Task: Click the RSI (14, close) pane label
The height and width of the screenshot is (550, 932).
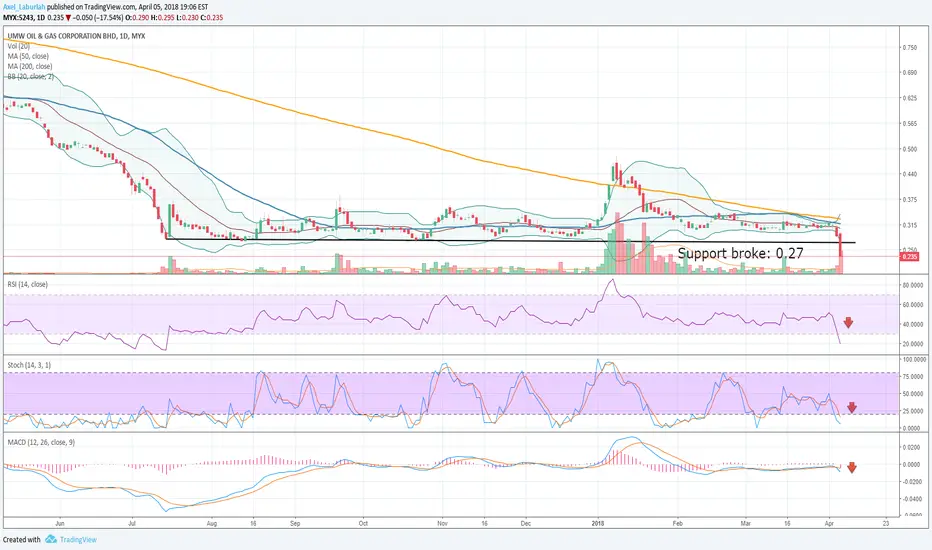Action: [27, 284]
